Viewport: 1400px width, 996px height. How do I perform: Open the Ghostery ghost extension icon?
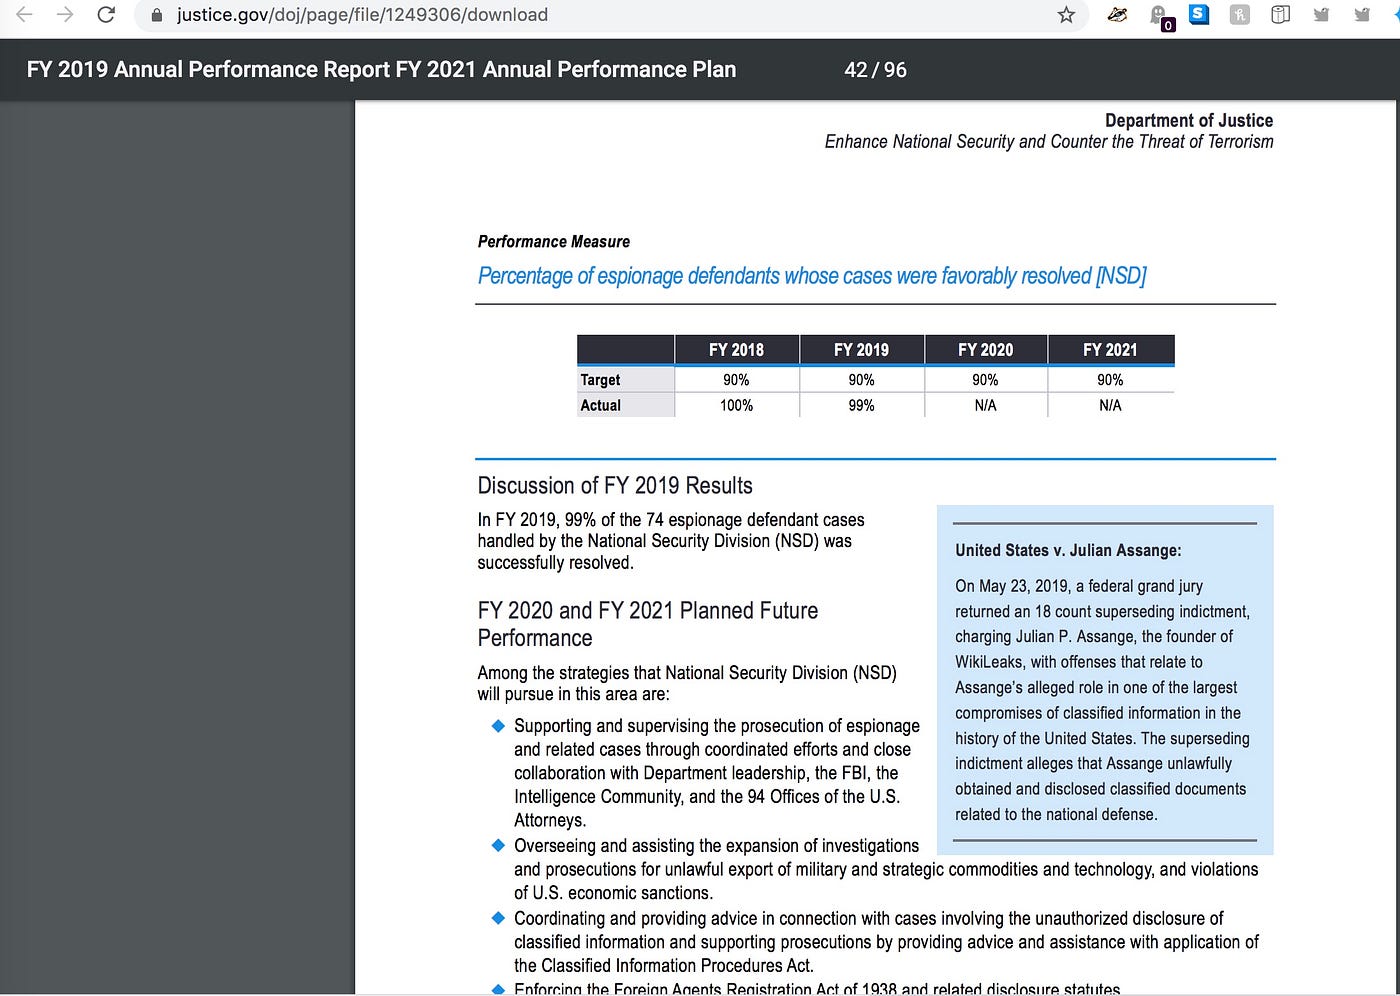[x=1161, y=17]
